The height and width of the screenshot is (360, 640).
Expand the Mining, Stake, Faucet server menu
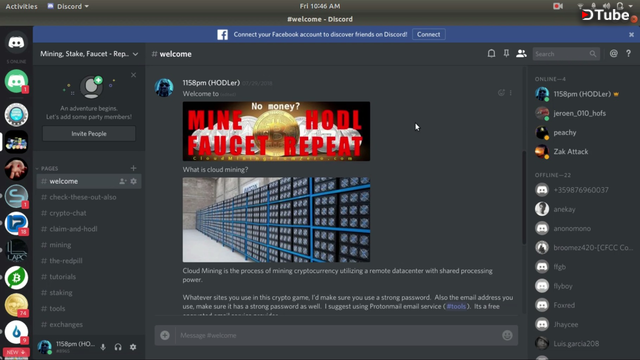pos(89,54)
